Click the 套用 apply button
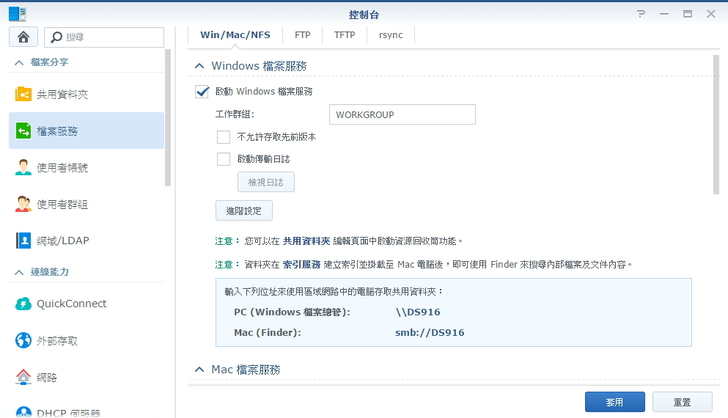The width and height of the screenshot is (728, 418). click(x=614, y=402)
